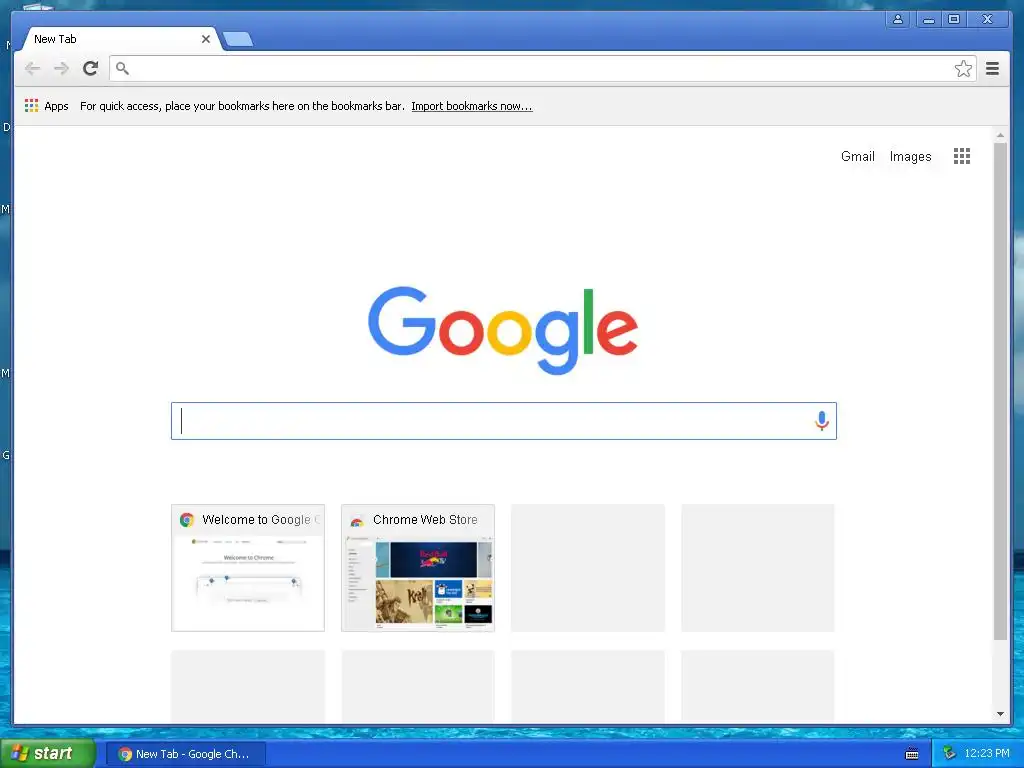Click the scrollbar down arrow

[1000, 714]
